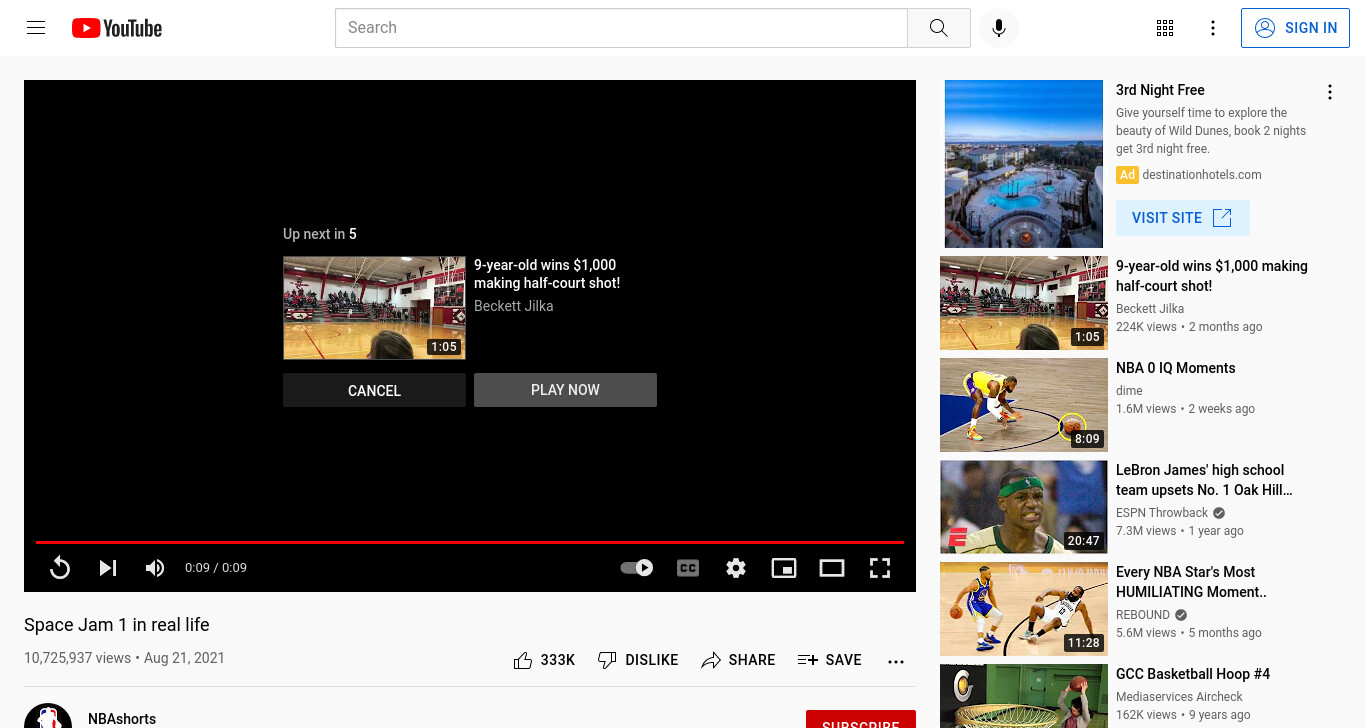The image size is (1366, 728).
Task: Open the 3rd Night Free ad title
Action: pyautogui.click(x=1160, y=90)
